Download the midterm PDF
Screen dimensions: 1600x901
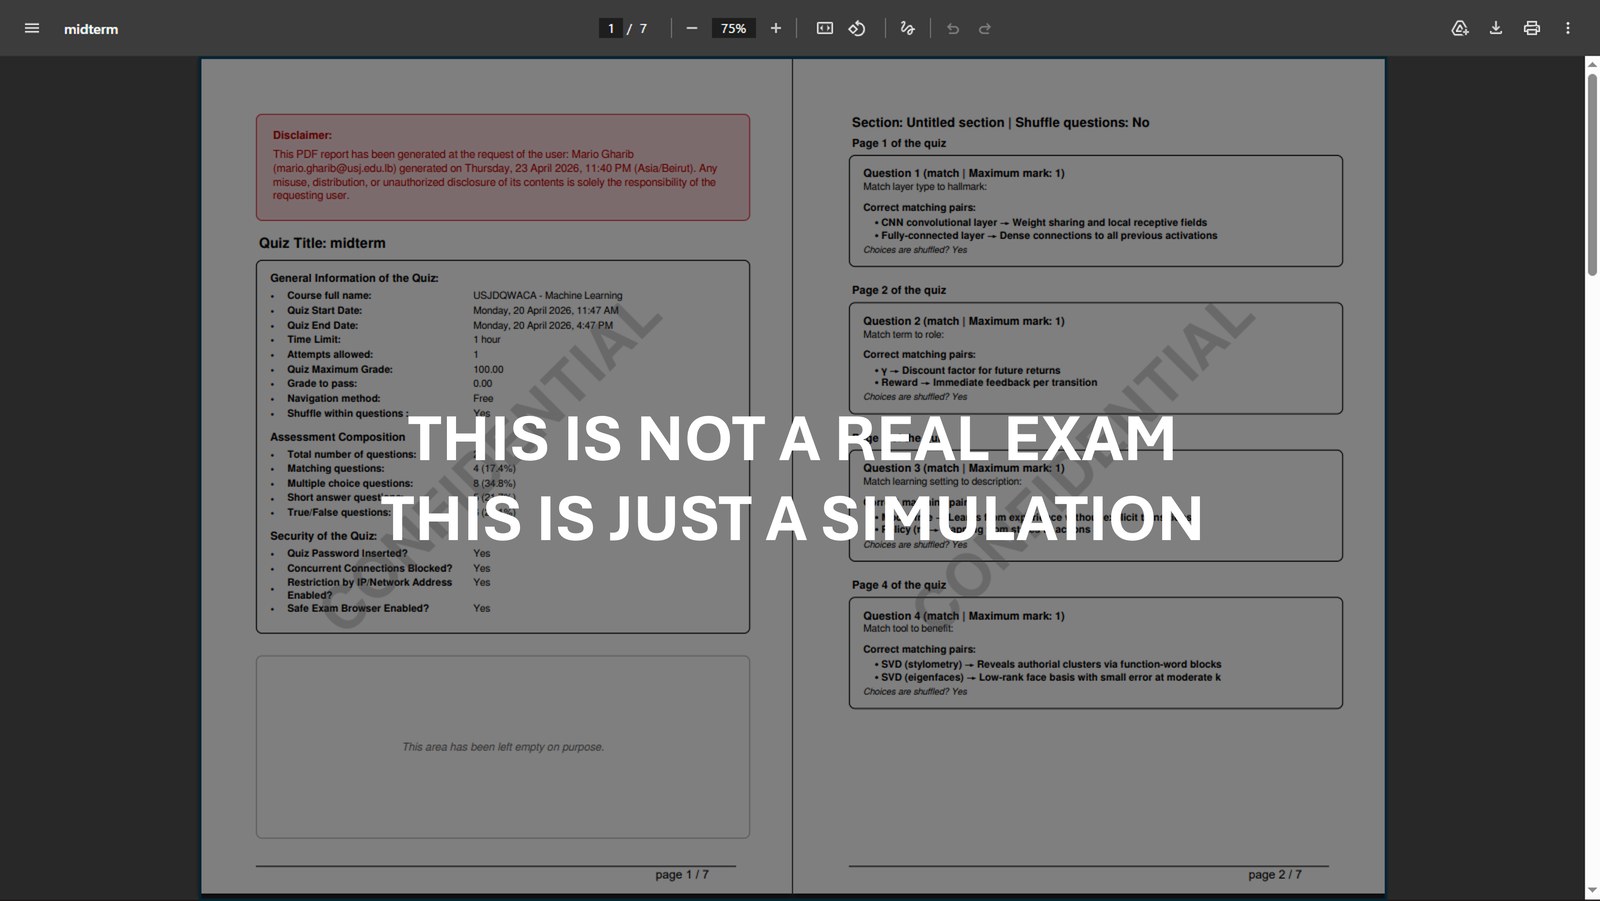tap(1496, 28)
